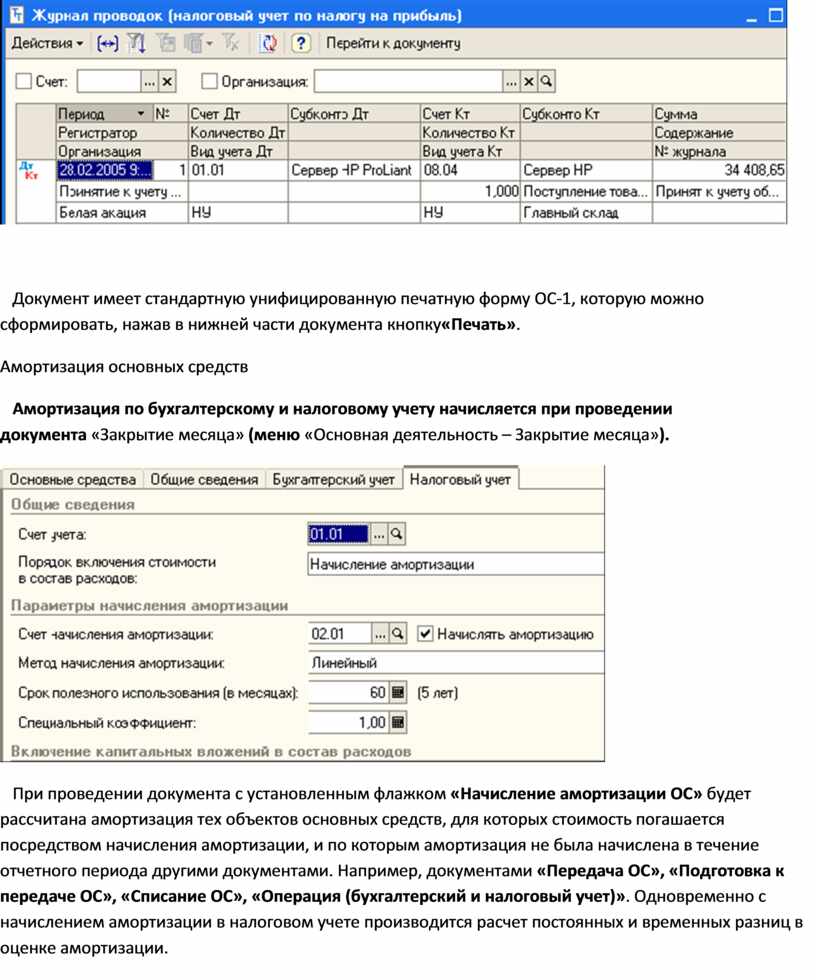The image size is (816, 980).
Task: Click the date interval icon in toolbar
Action: click(107, 43)
